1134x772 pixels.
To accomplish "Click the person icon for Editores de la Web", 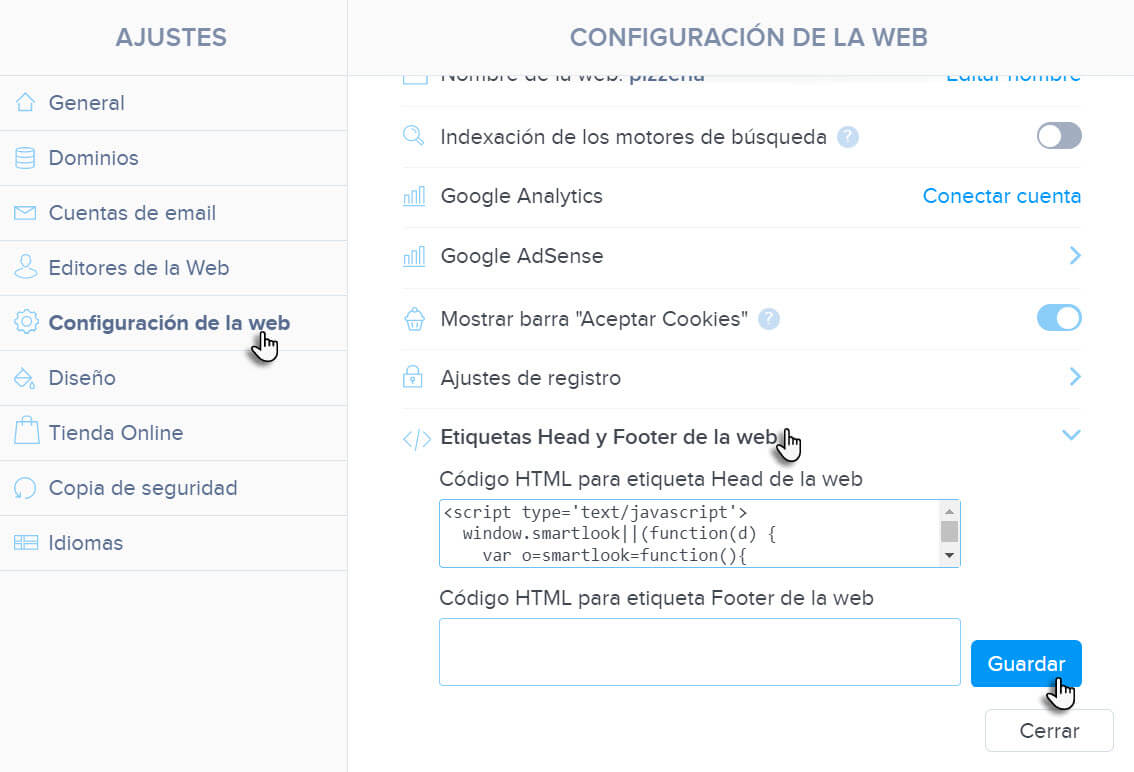I will 26,268.
